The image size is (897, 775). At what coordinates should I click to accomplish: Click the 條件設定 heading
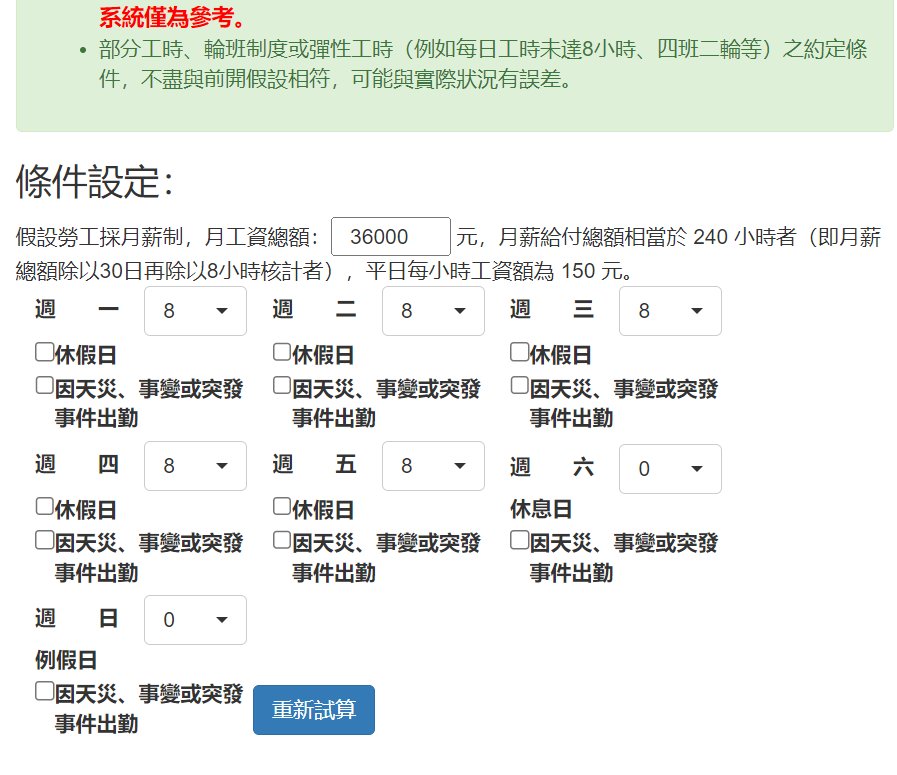coord(94,182)
